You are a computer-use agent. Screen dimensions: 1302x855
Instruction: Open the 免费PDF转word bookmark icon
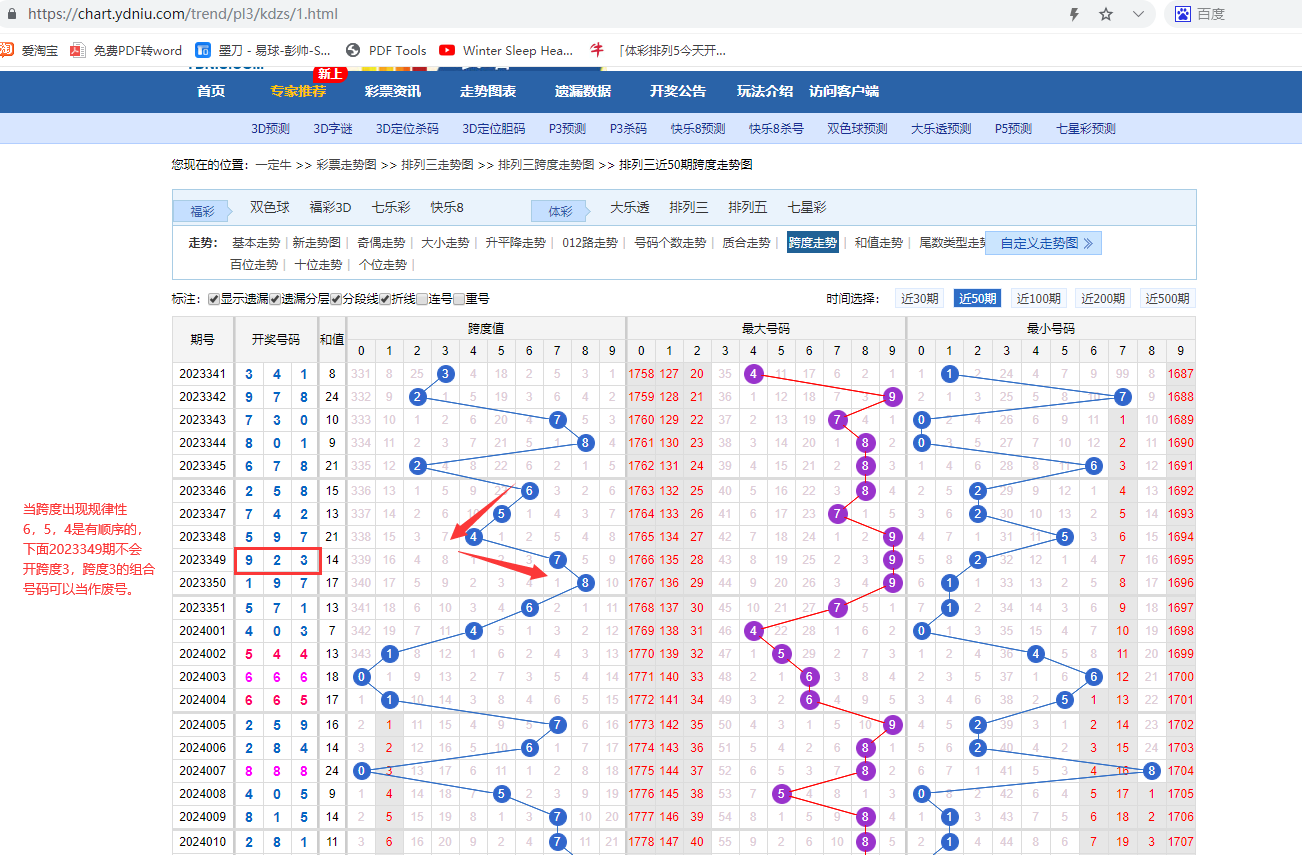78,50
